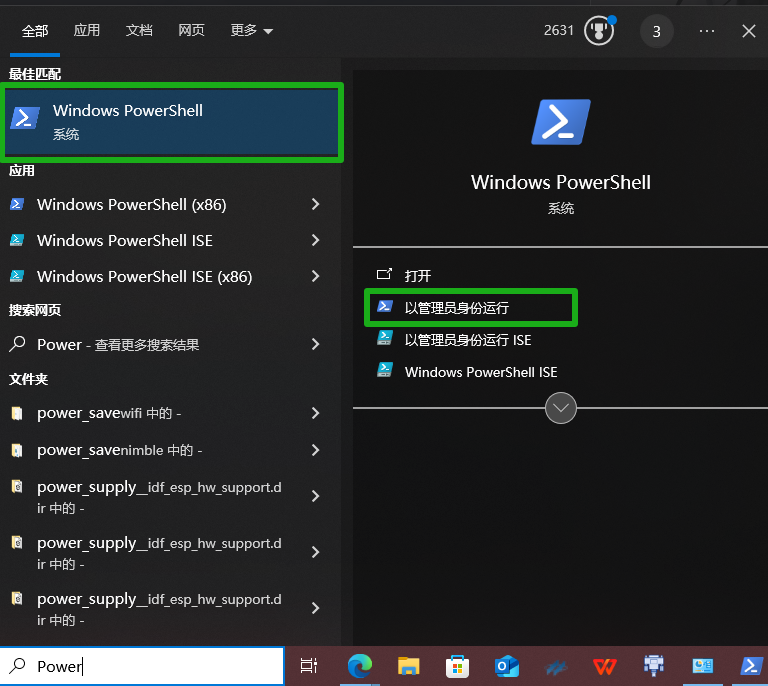Click the PowerShell icon in best match row
This screenshot has height=686, width=768.
point(25,118)
